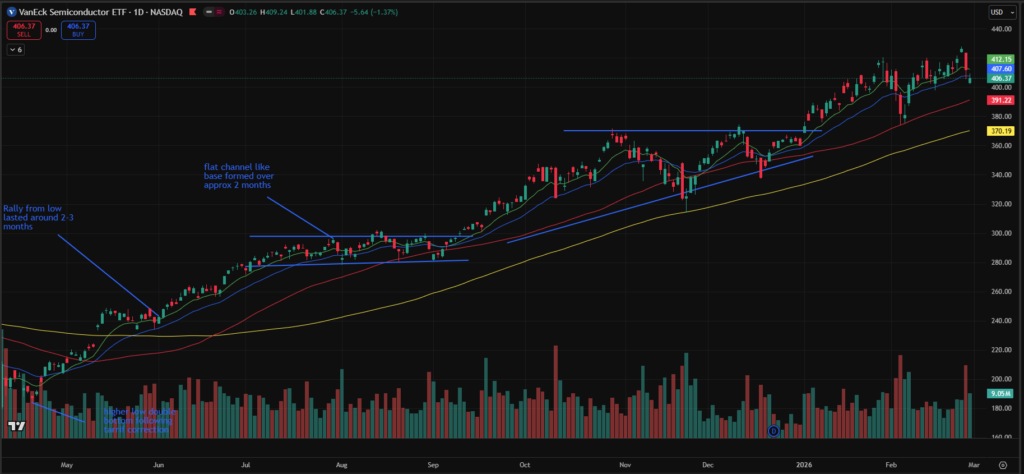
Task: Click the VanEck symbol logo icon
Action: [x=11, y=12]
